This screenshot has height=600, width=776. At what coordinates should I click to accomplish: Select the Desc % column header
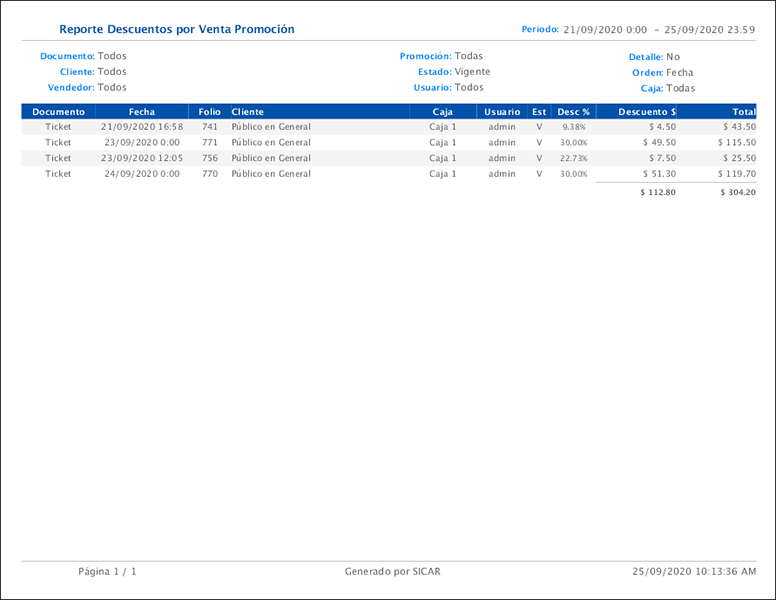tap(573, 112)
